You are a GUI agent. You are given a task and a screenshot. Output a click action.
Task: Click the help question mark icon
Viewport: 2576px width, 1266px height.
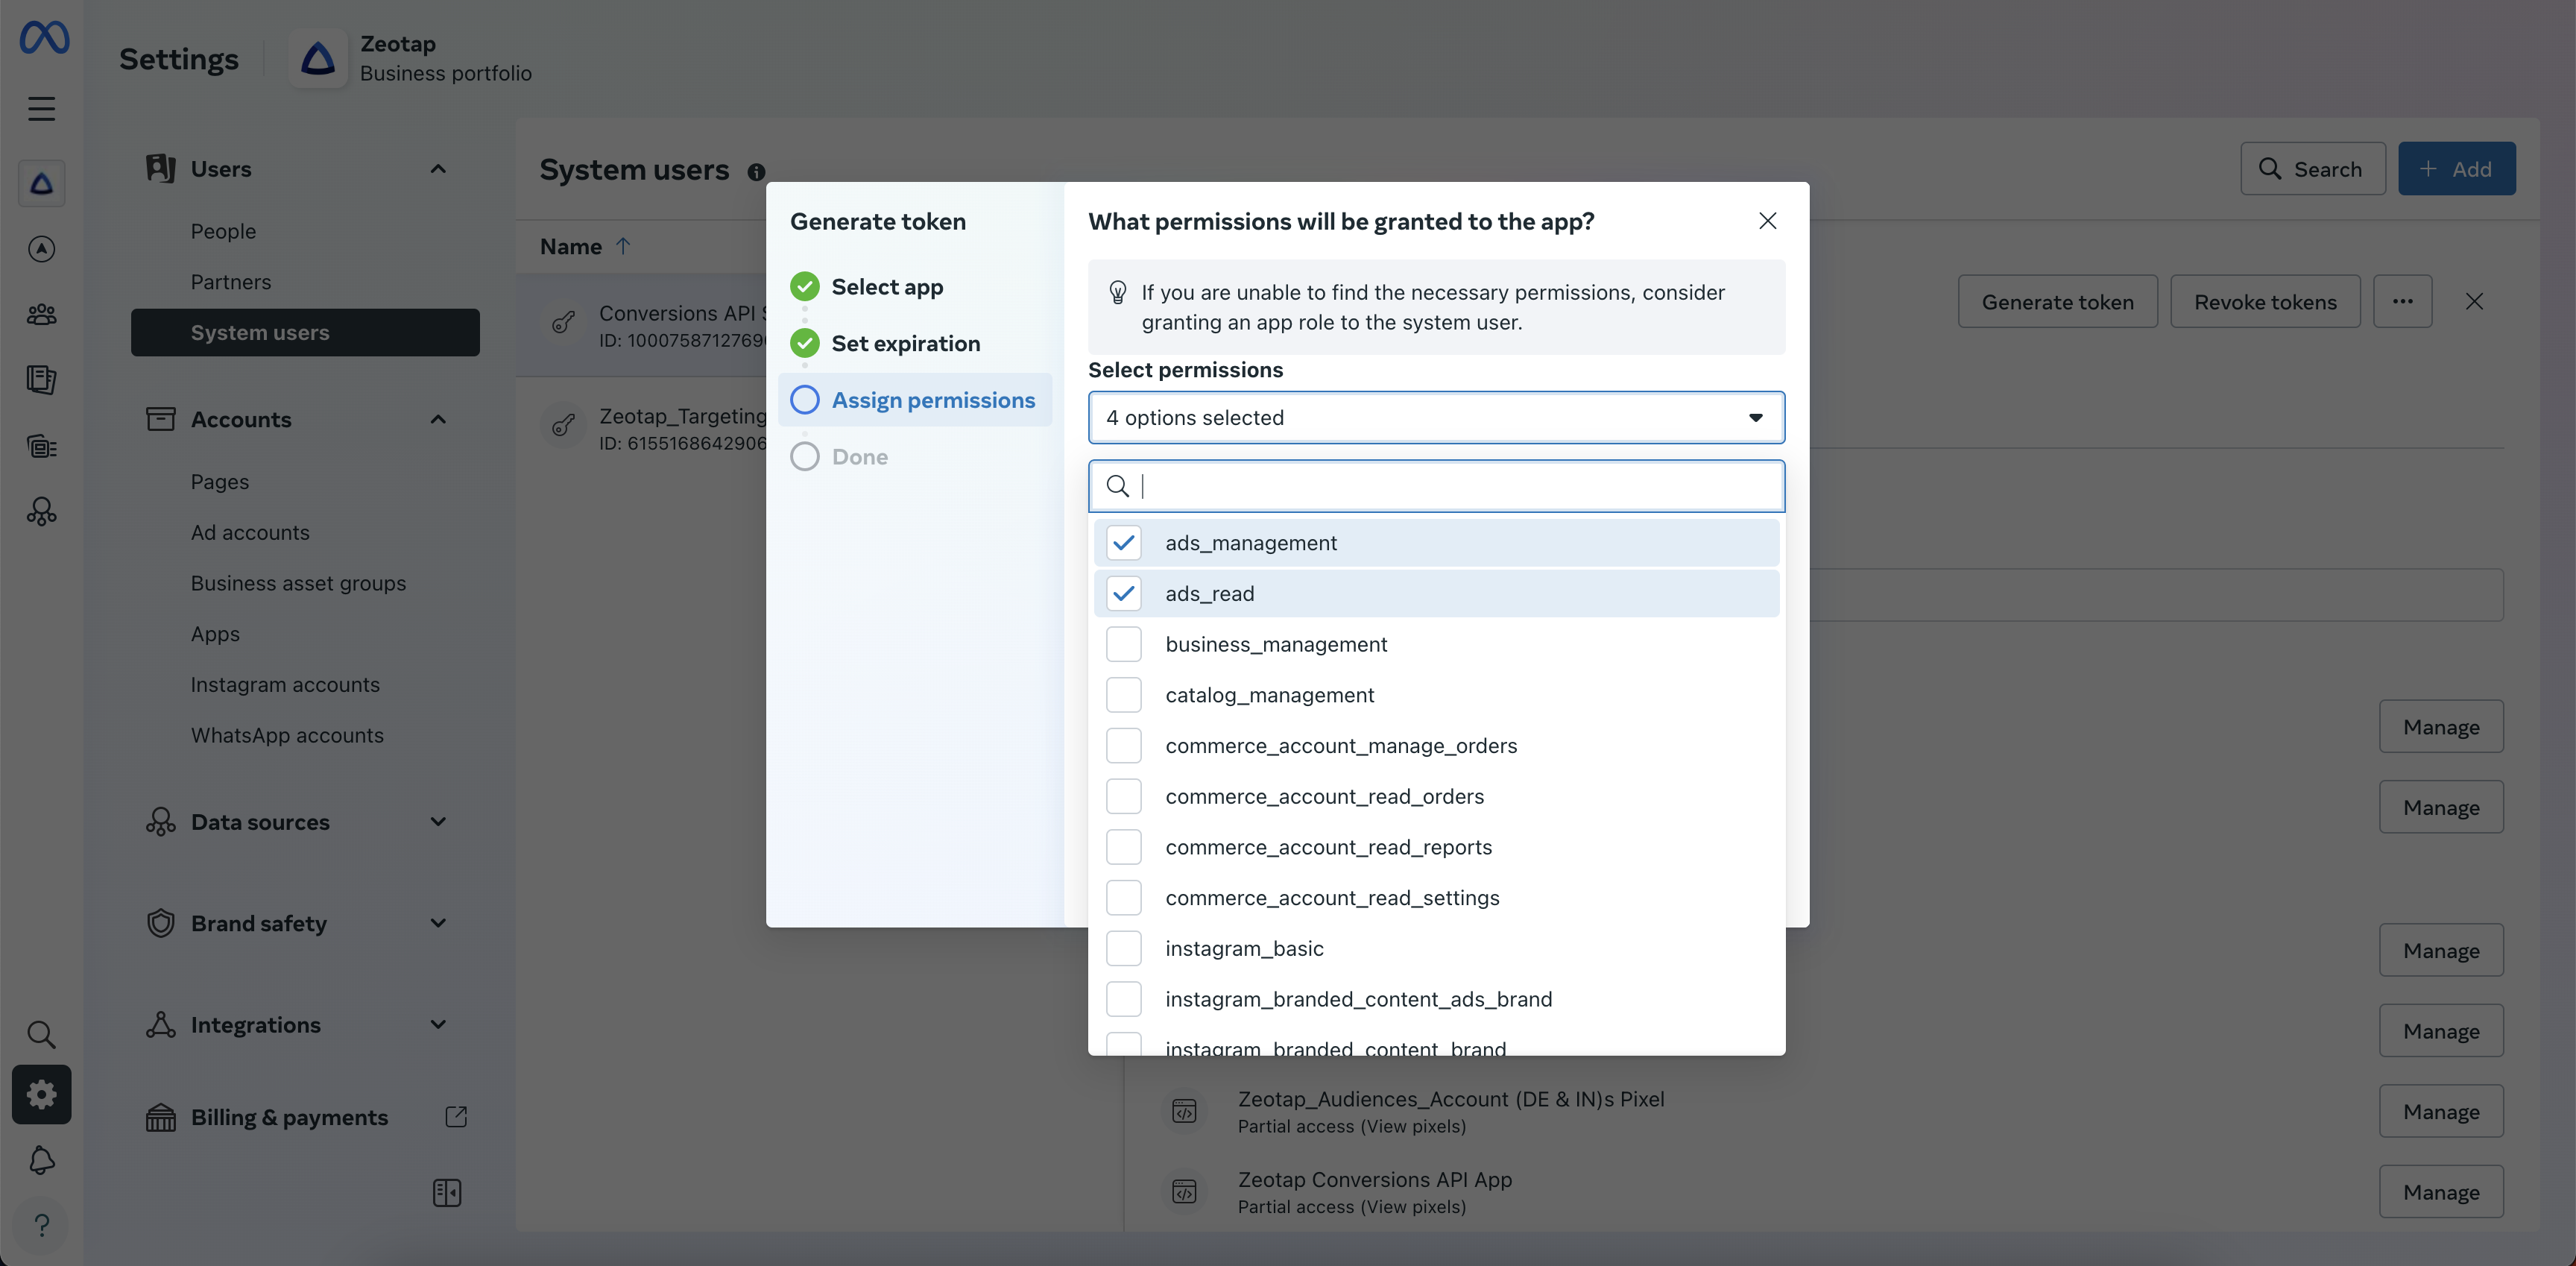(41, 1225)
